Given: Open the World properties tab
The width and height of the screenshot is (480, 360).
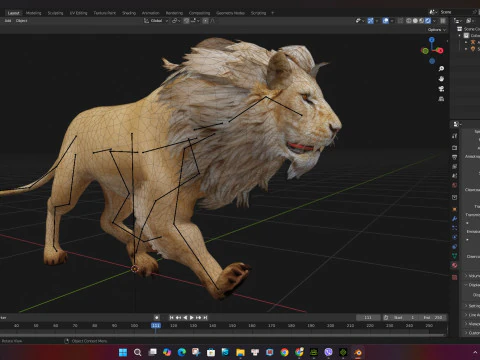Looking at the screenshot, I should (x=455, y=185).
